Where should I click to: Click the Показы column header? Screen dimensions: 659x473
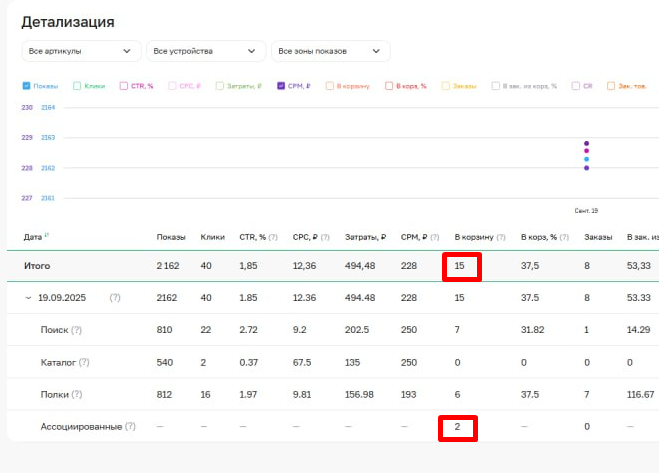[x=171, y=237]
